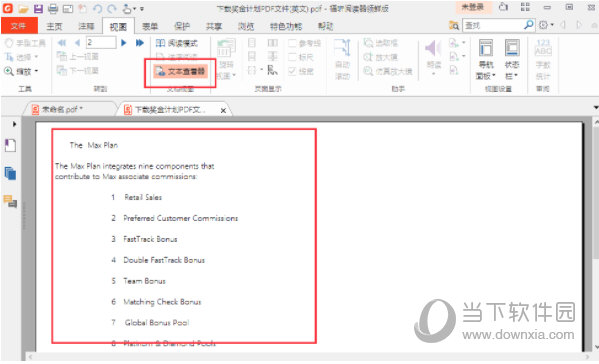Click the 未登录 not-signed-in button

point(473,7)
